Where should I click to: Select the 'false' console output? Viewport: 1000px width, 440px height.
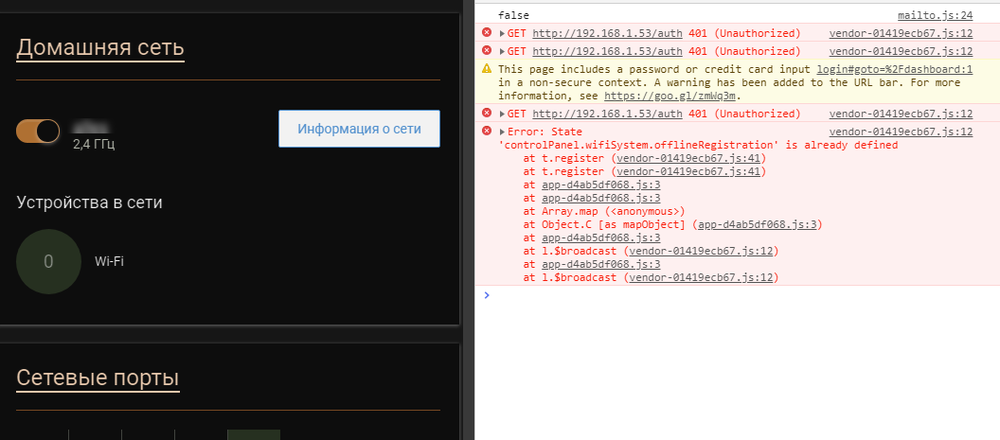[x=513, y=15]
